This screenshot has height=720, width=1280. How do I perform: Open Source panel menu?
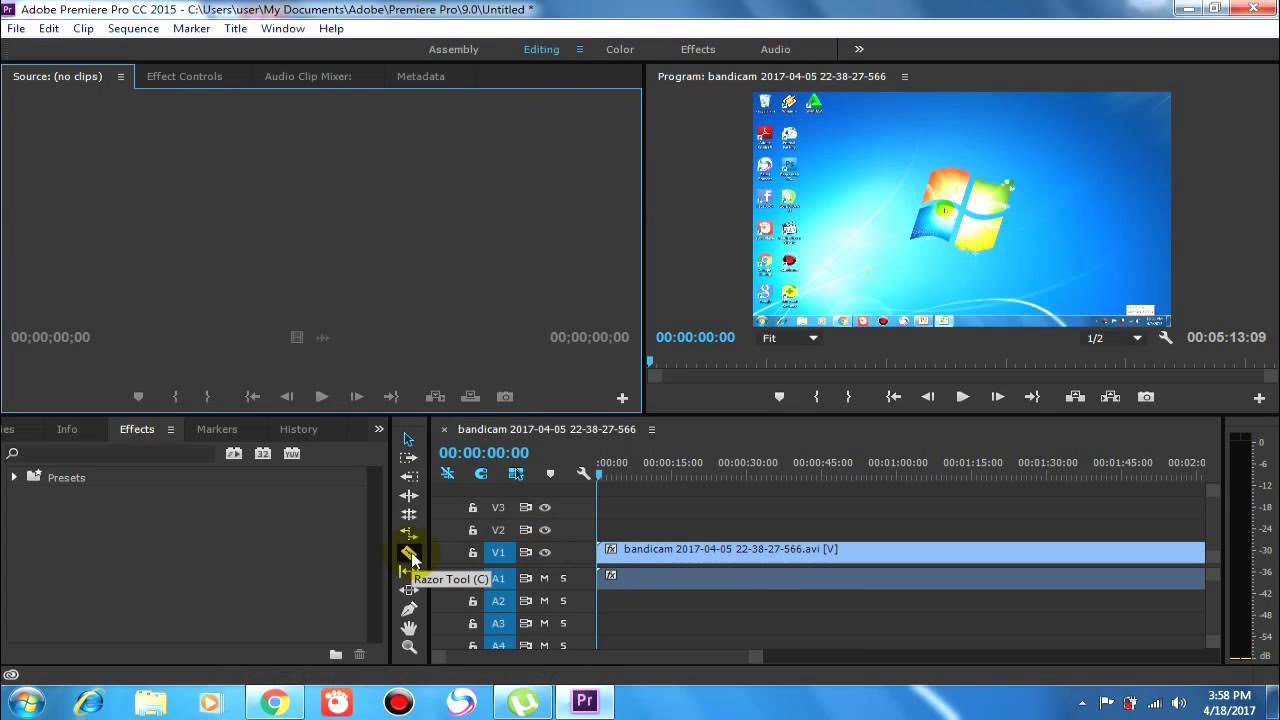pos(121,77)
